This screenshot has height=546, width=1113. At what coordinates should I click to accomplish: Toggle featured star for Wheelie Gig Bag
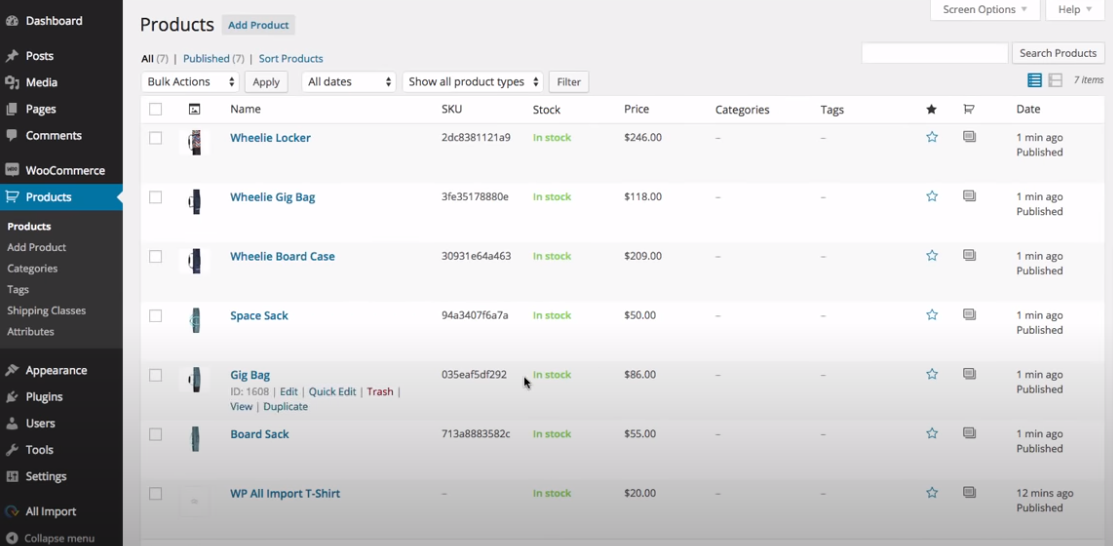tap(932, 196)
